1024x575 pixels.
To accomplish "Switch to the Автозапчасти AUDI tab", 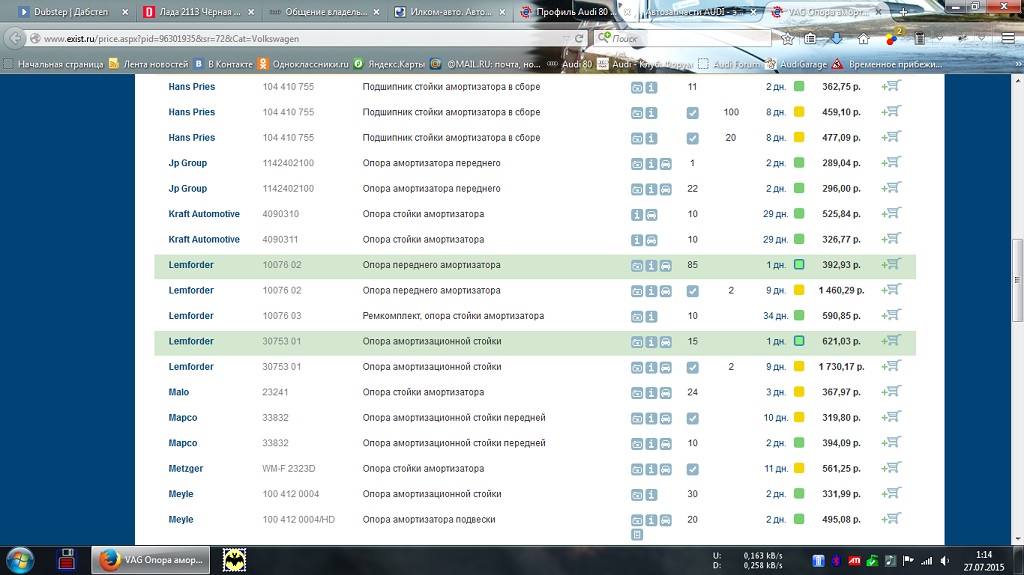I will click(x=699, y=12).
